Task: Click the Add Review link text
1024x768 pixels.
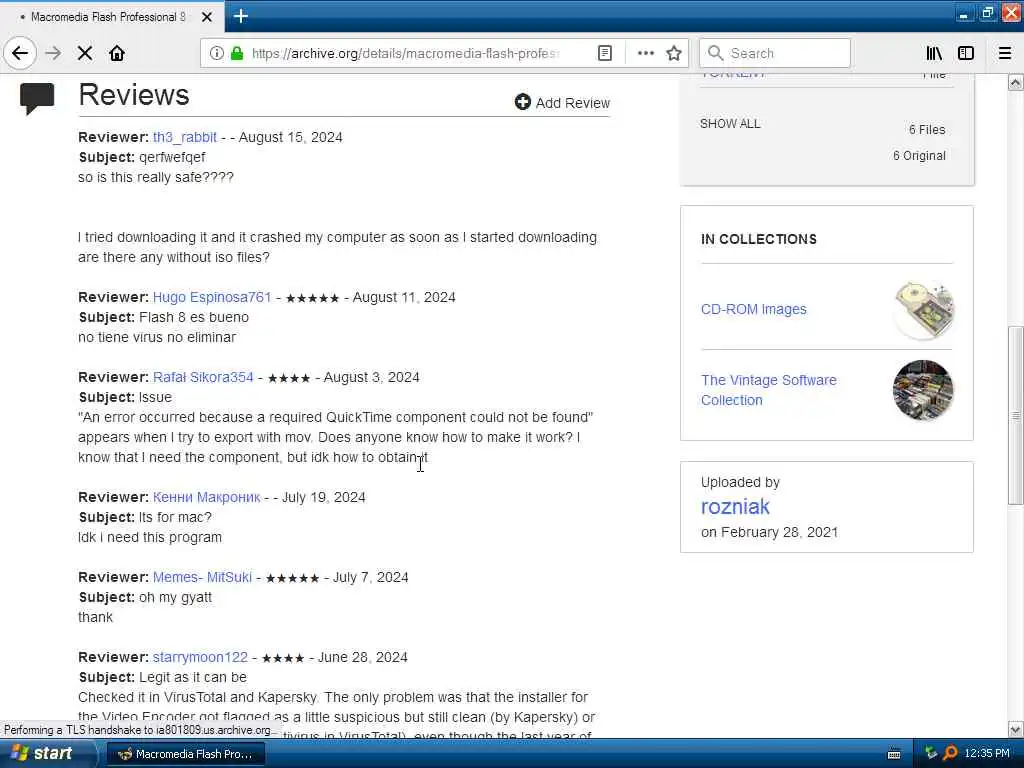Action: coord(573,103)
